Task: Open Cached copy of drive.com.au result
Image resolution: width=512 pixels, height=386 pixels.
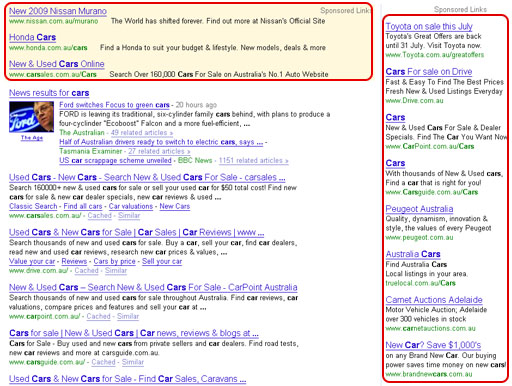Action: 86,271
